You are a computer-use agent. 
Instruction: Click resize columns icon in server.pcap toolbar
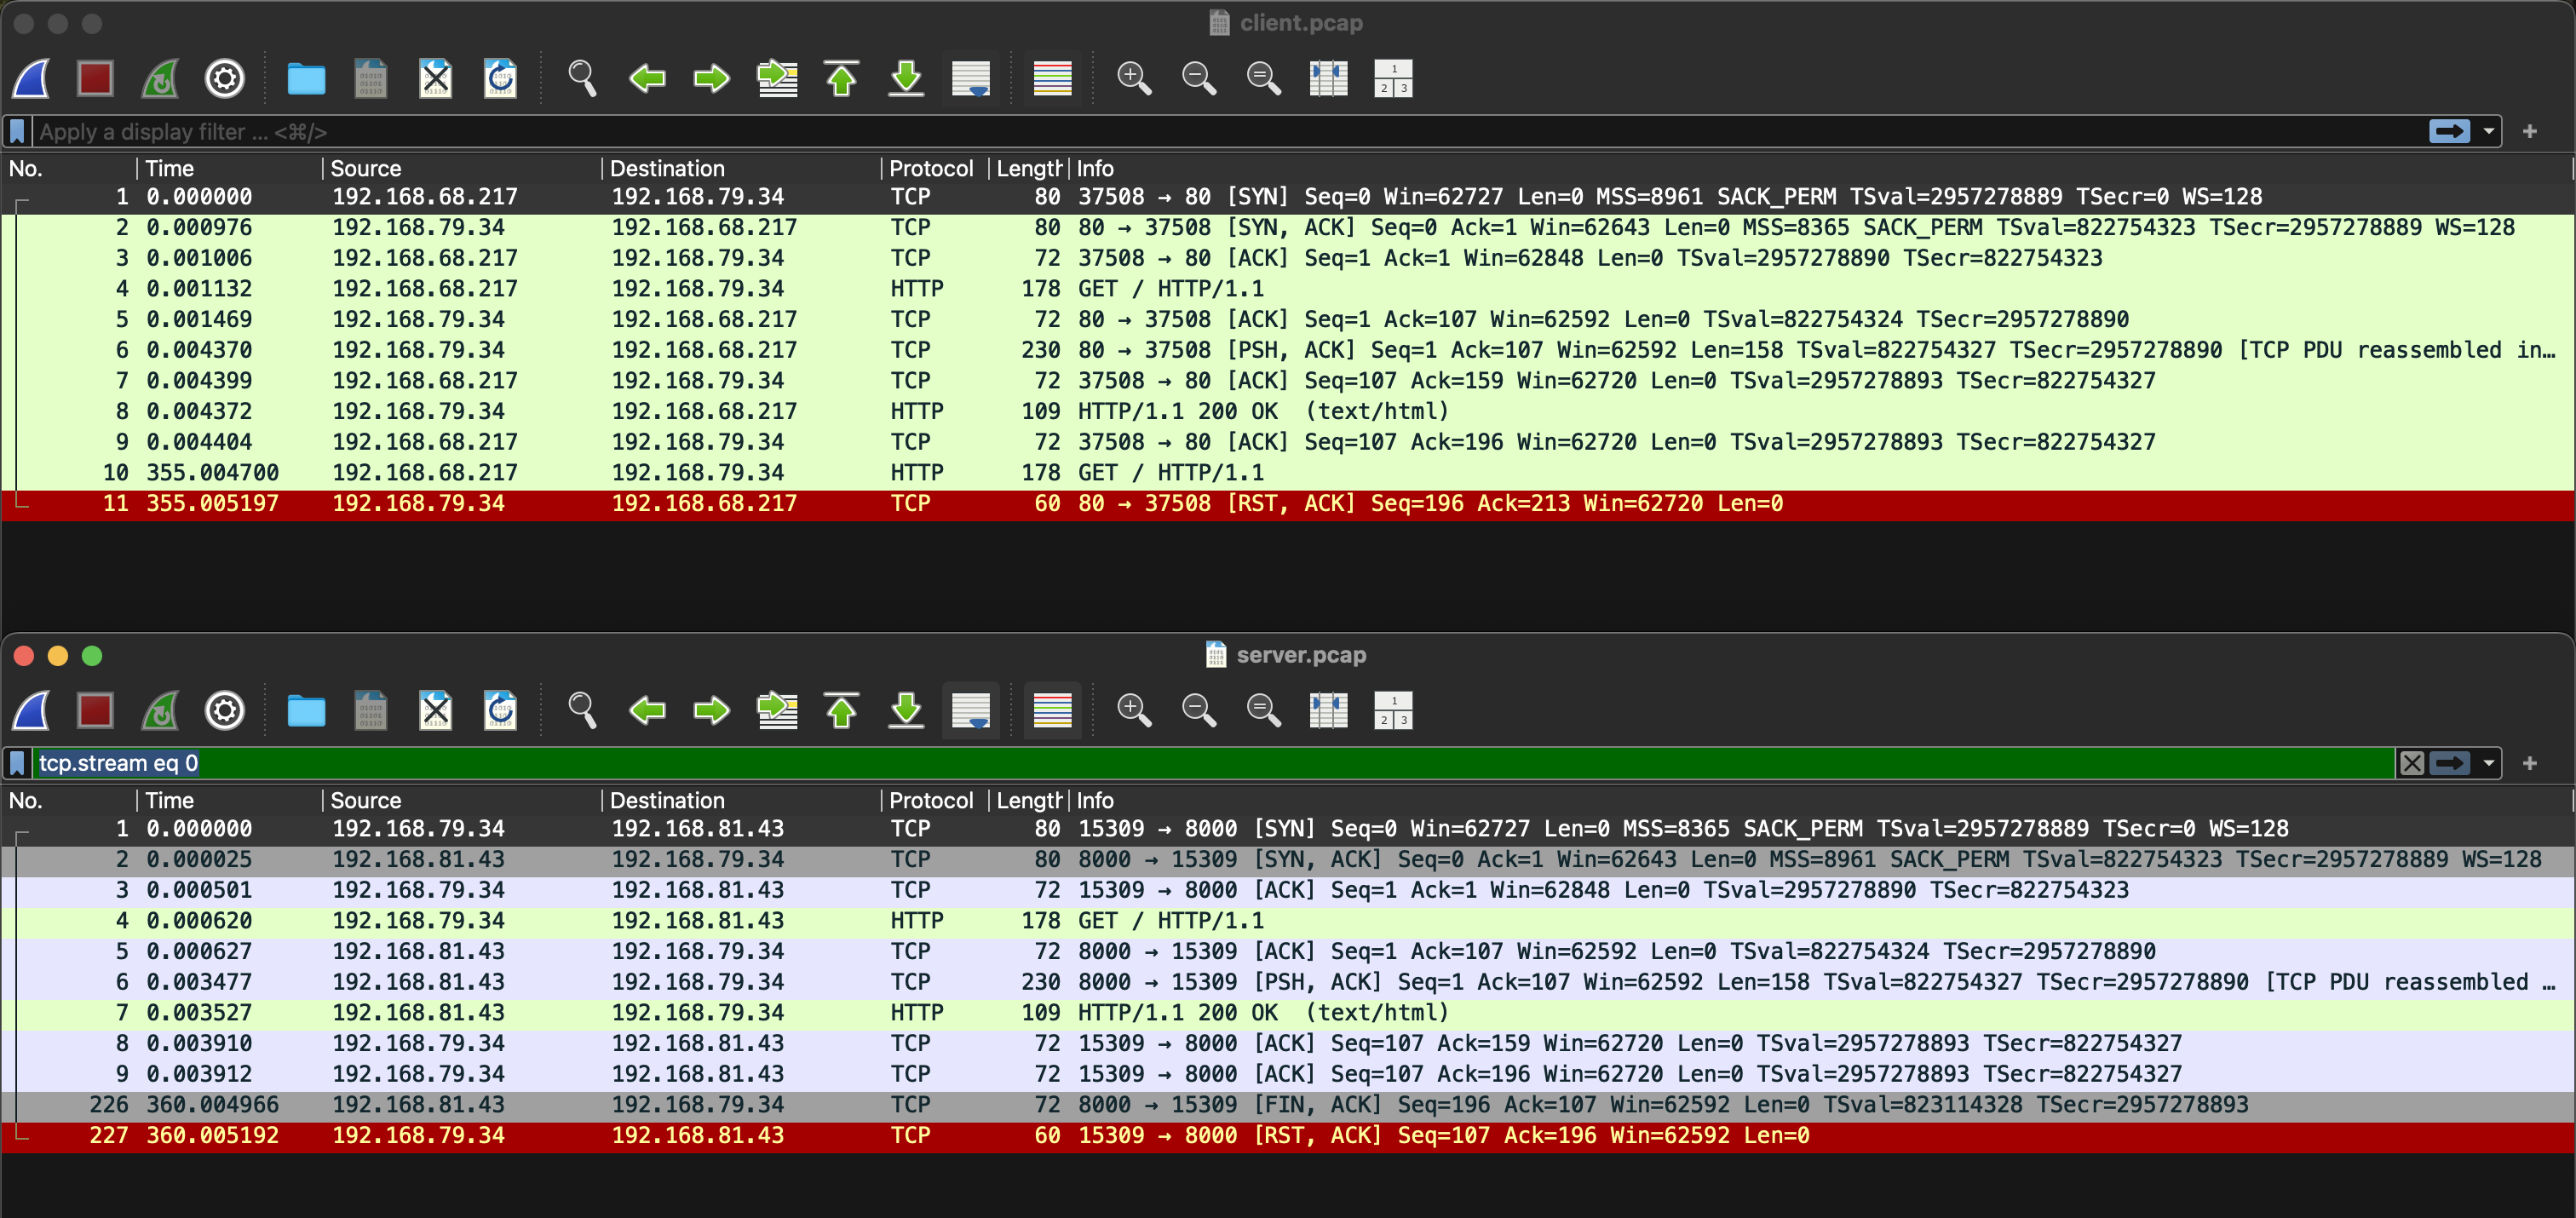tap(1328, 710)
